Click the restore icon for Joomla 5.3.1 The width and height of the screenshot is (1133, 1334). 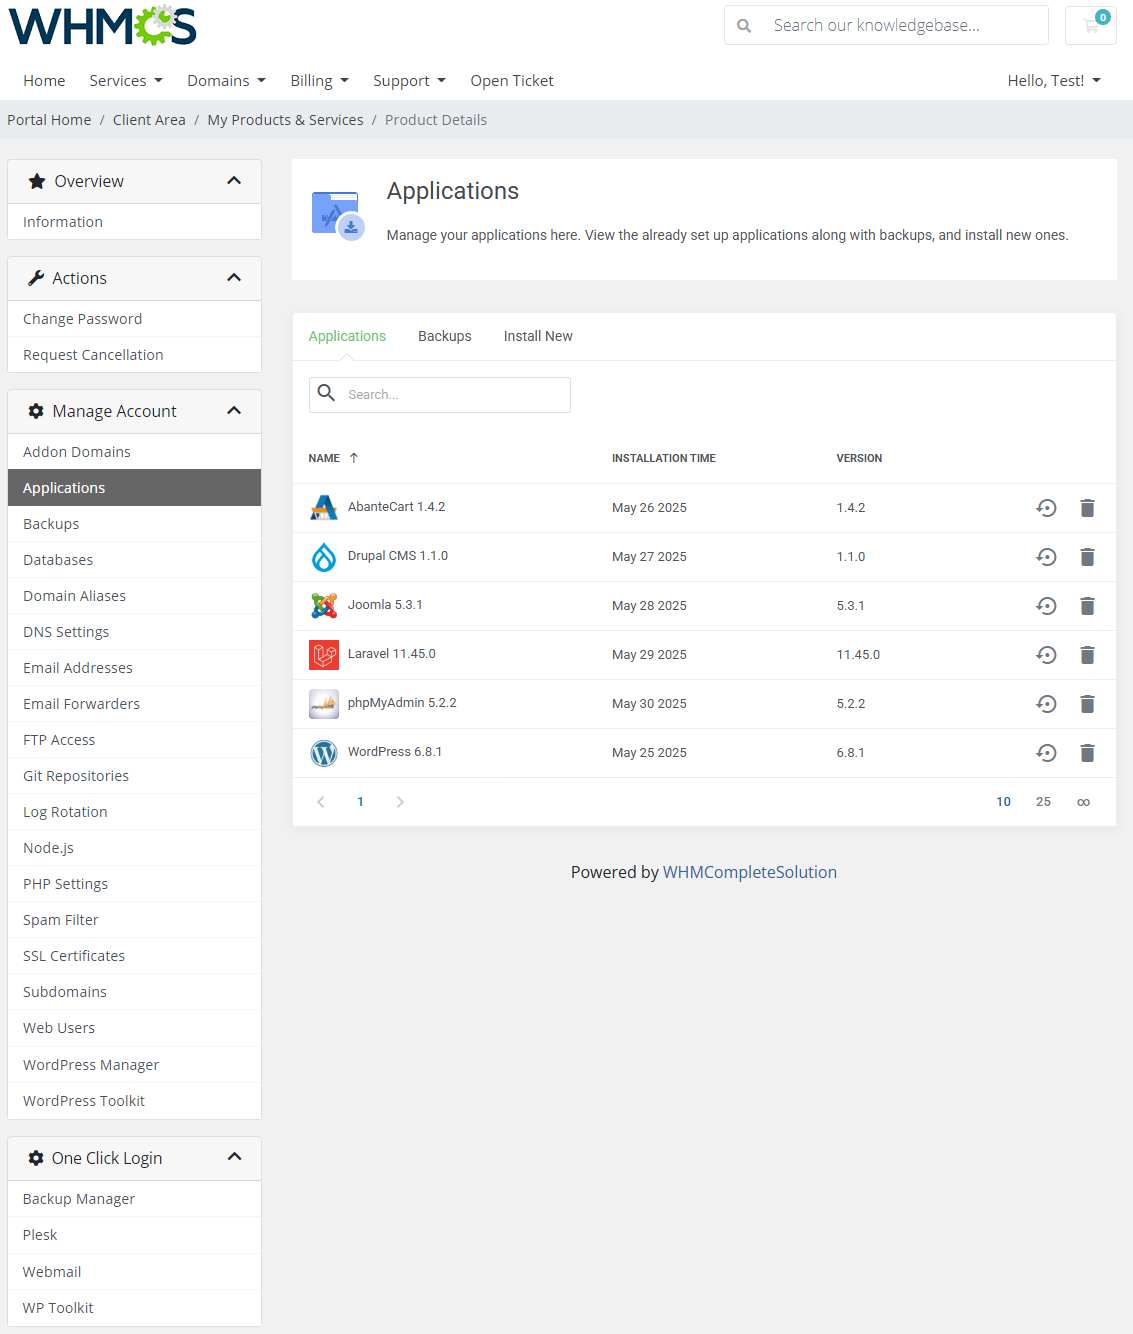[1046, 606]
